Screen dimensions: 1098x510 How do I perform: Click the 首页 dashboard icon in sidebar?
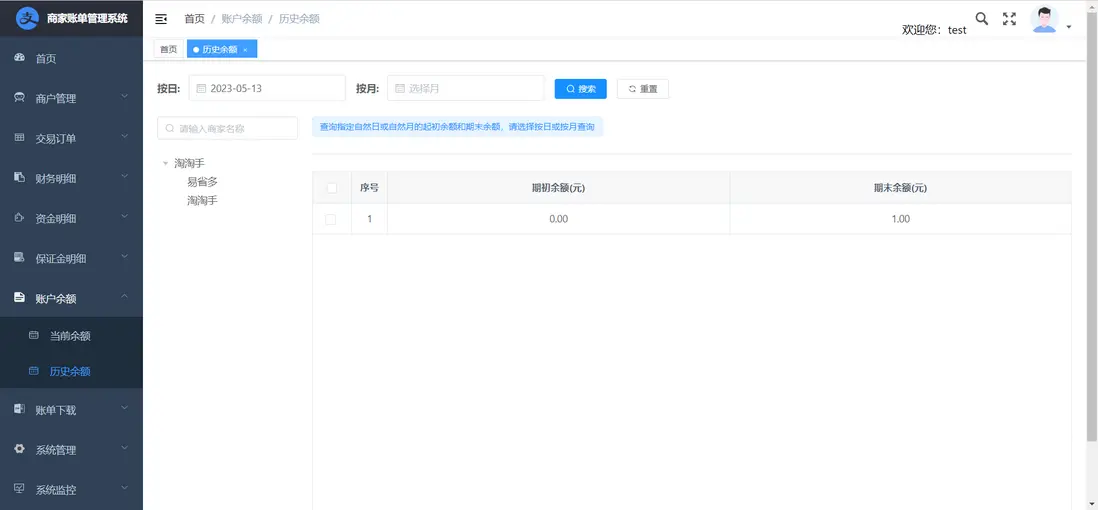click(x=20, y=58)
